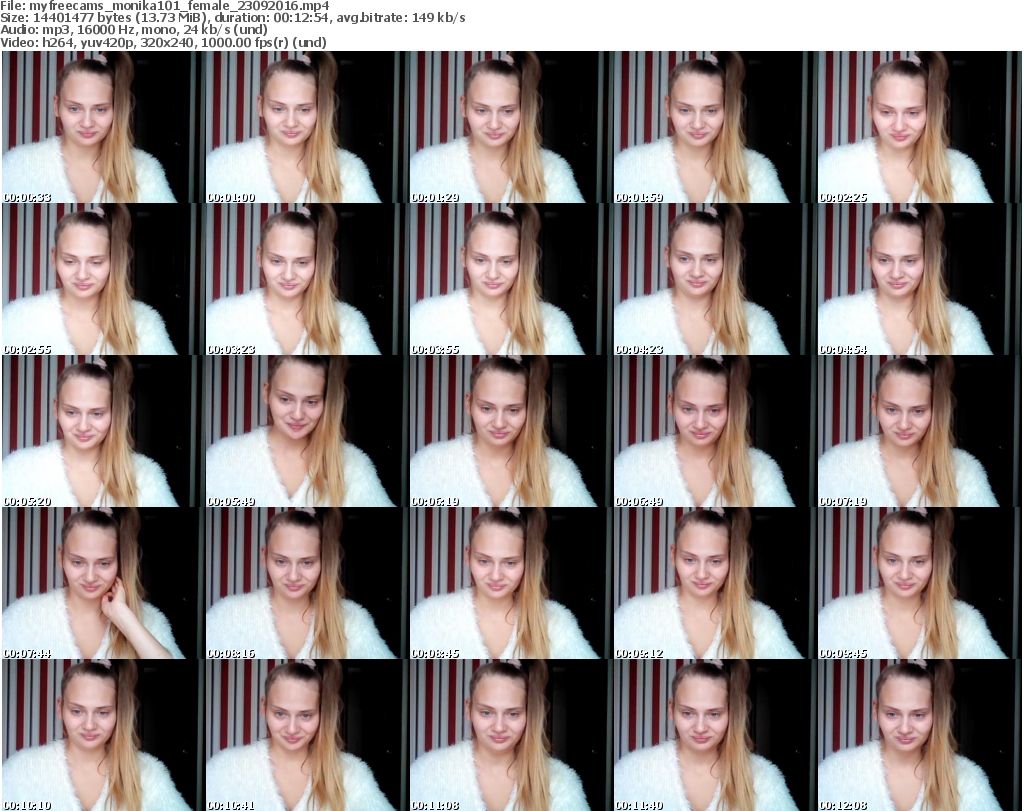
Task: Select the 00:07:44 frame with raised hand
Action: pos(102,583)
